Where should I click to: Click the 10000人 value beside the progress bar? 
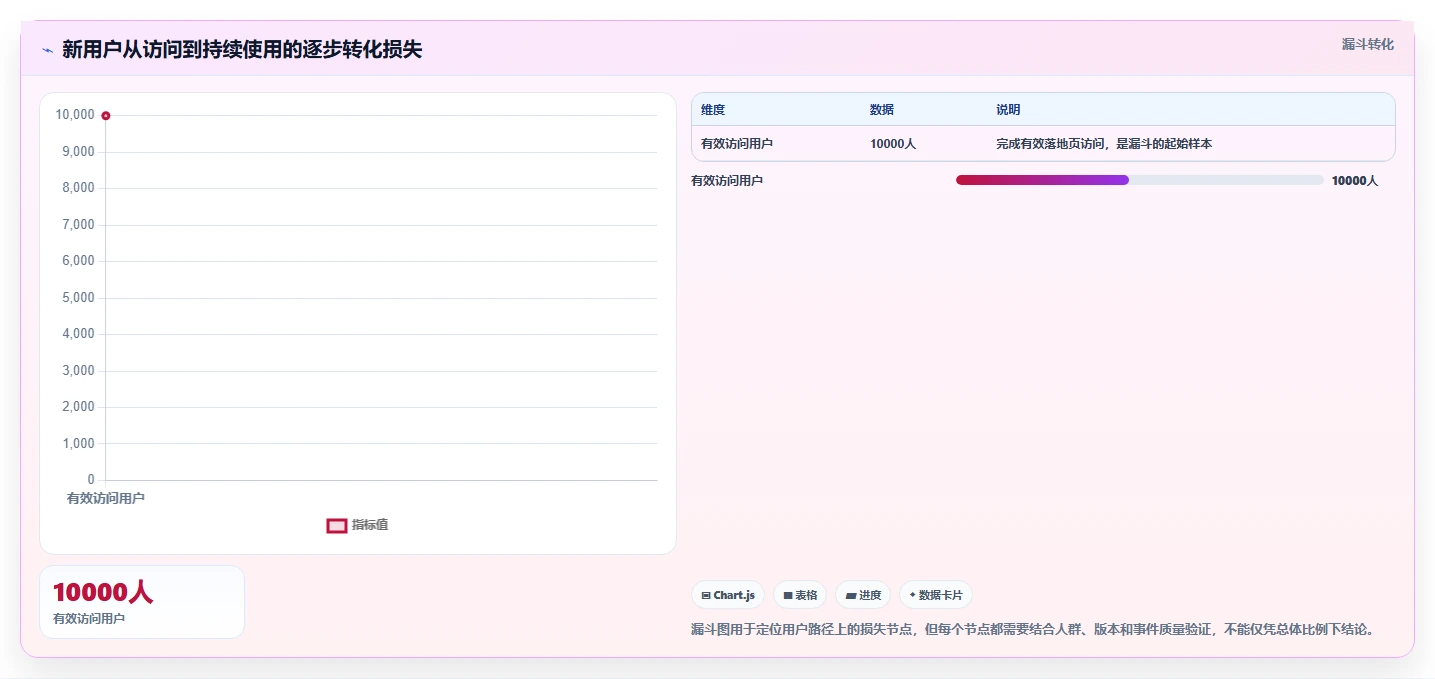(1355, 181)
